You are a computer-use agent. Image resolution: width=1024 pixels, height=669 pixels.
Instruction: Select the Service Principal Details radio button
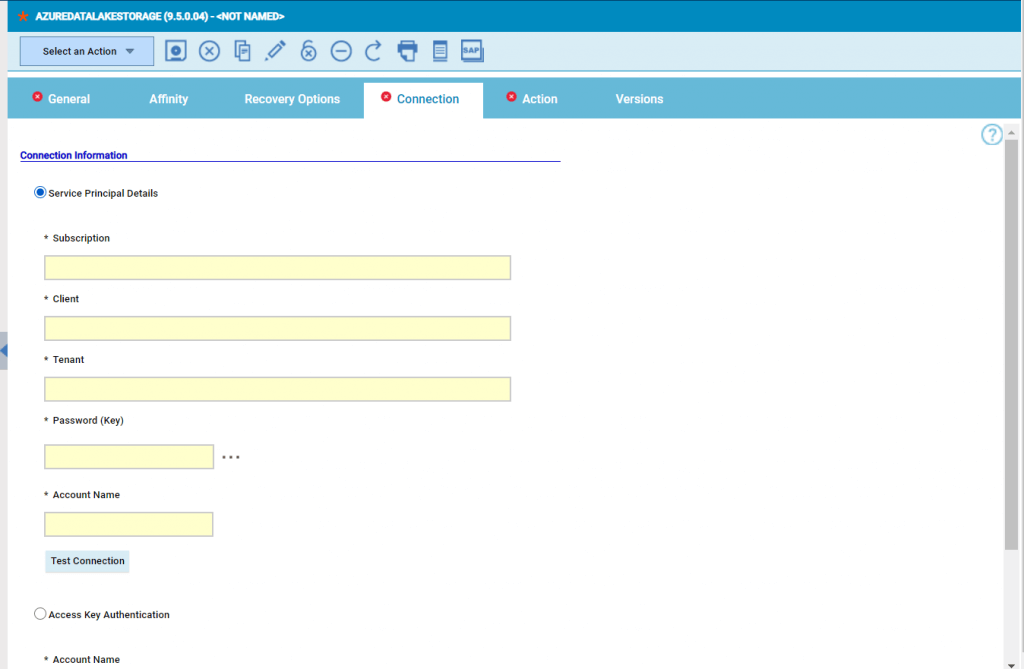coord(41,193)
